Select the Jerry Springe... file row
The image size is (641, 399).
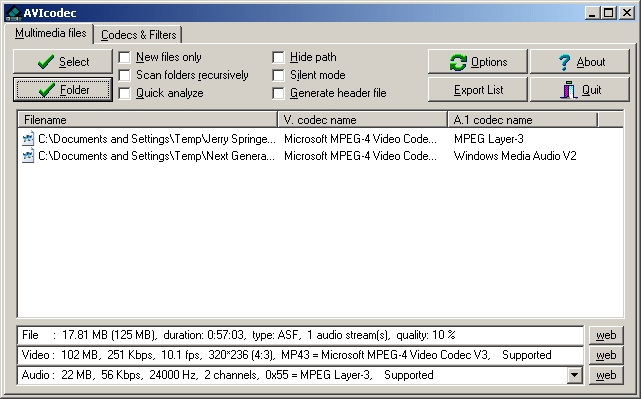pyautogui.click(x=320, y=139)
